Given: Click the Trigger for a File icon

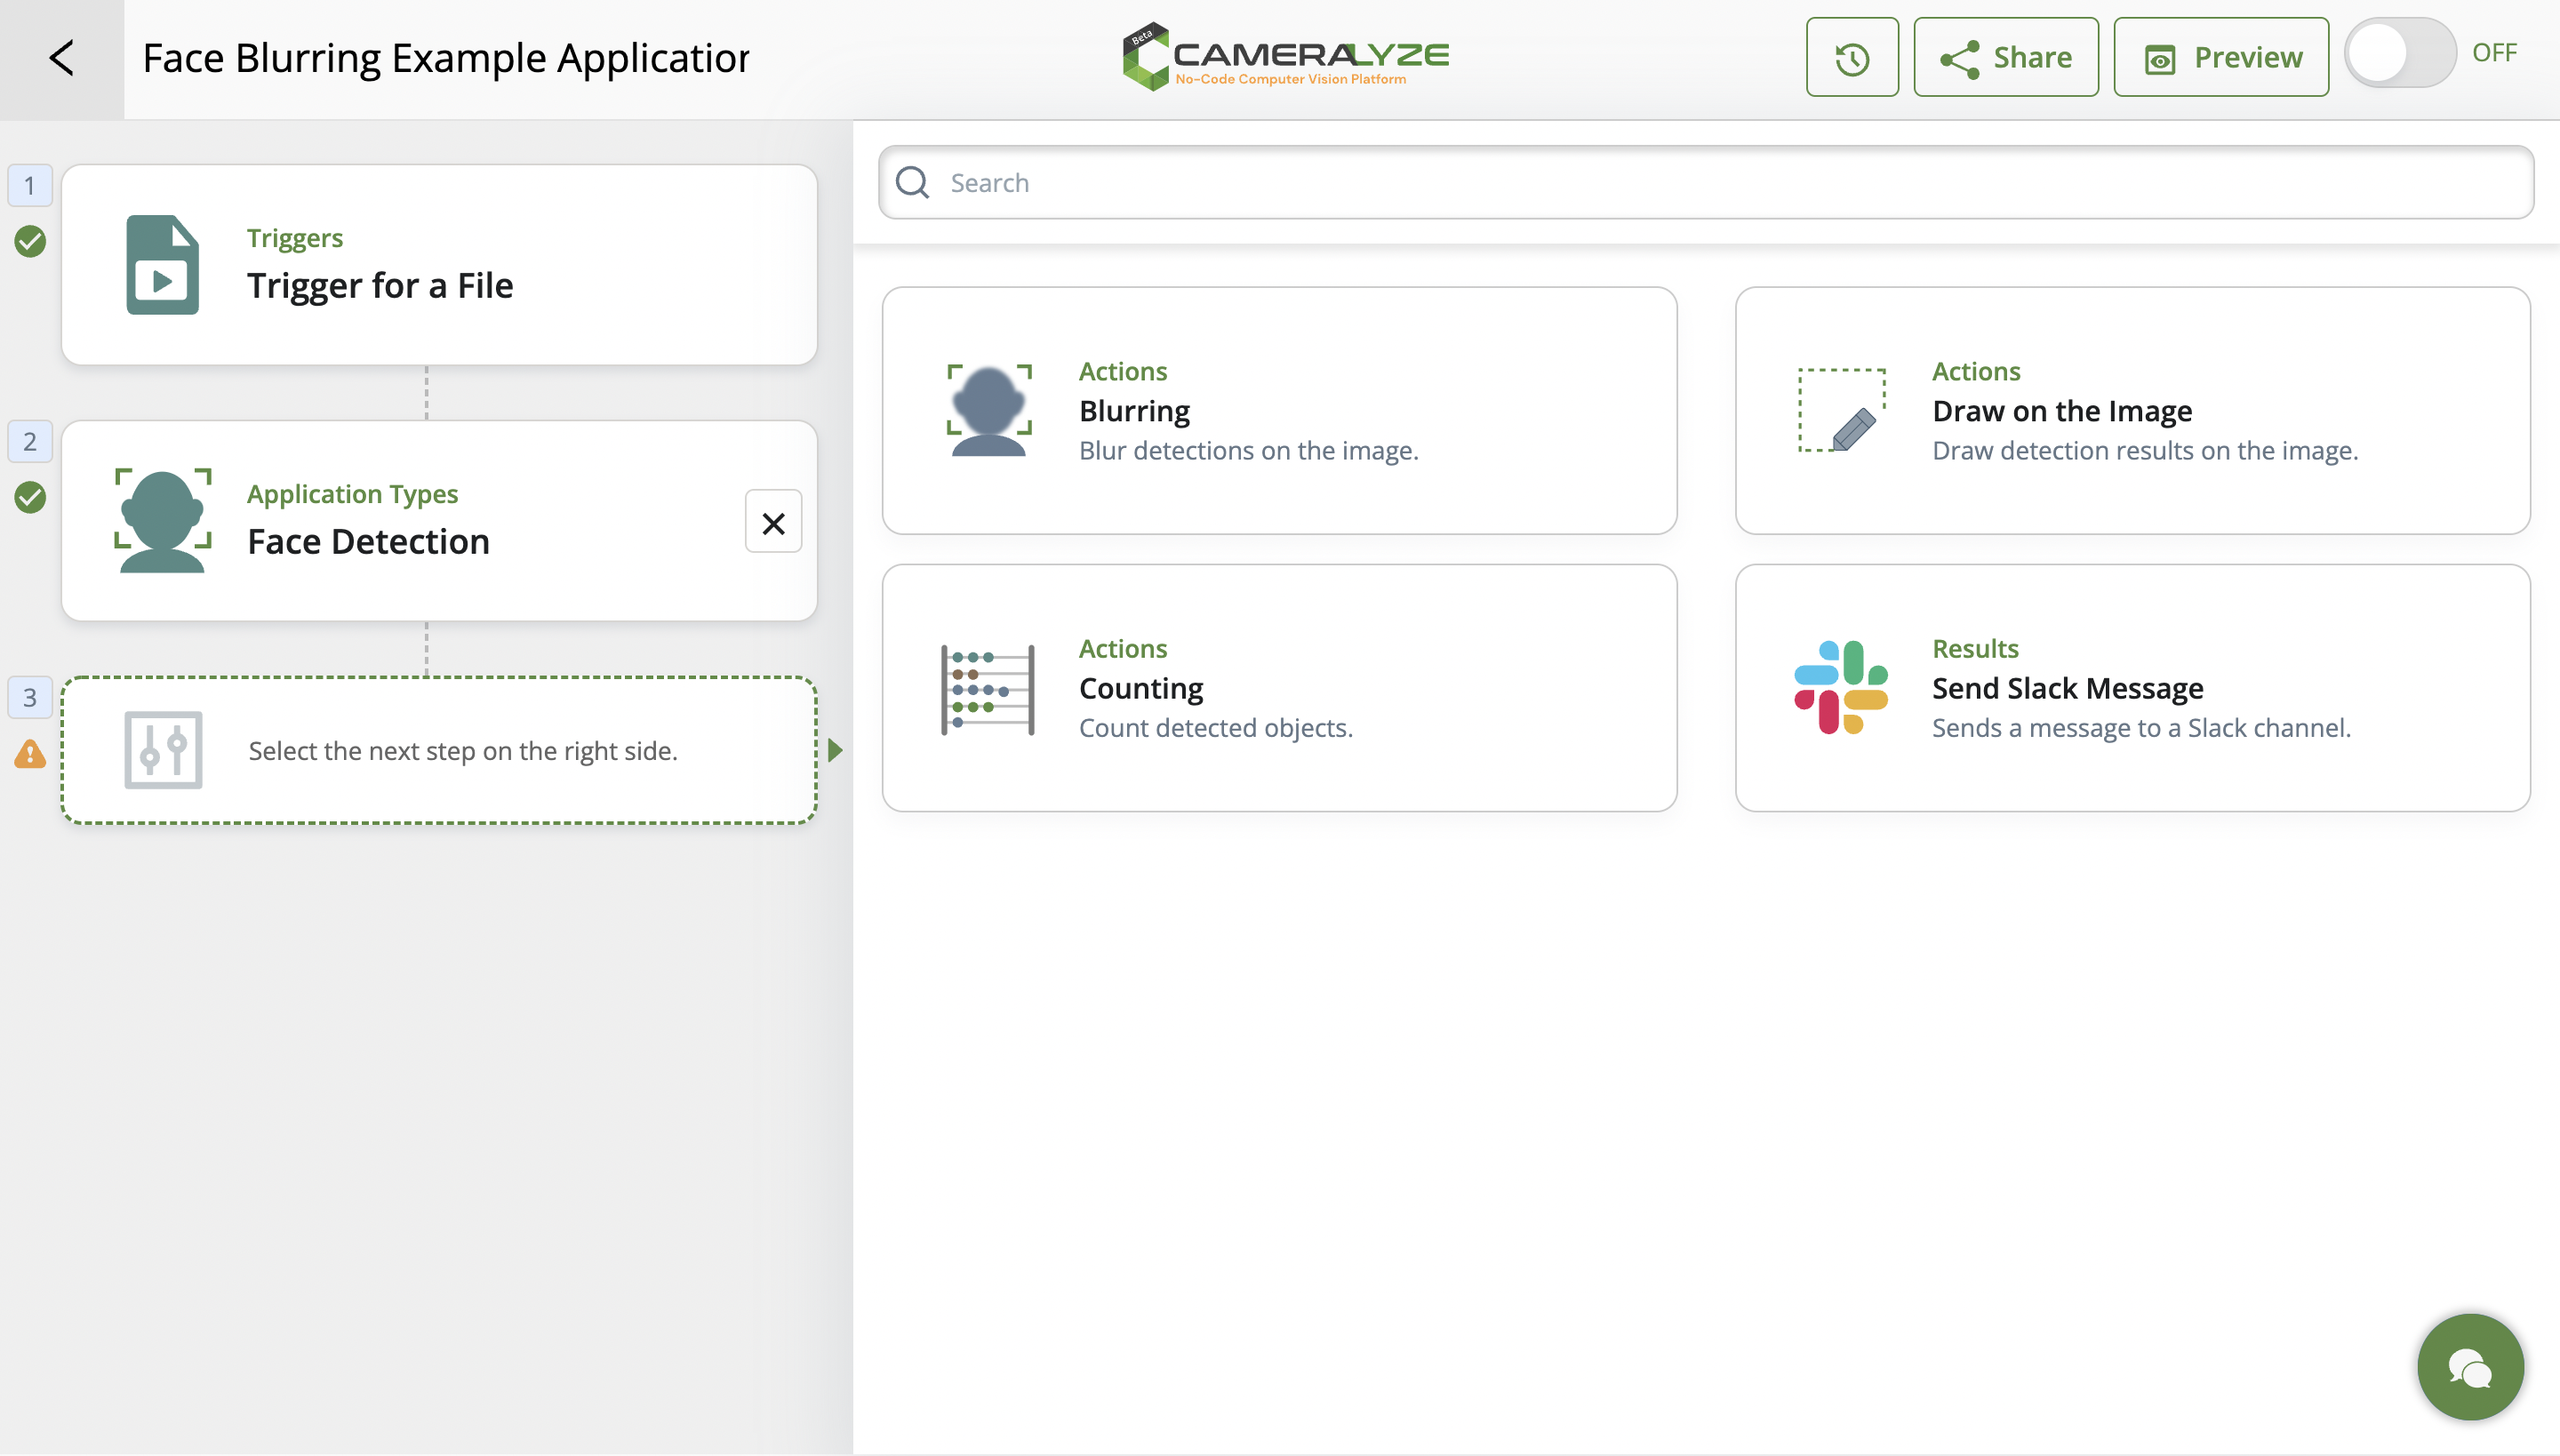Looking at the screenshot, I should tap(162, 265).
